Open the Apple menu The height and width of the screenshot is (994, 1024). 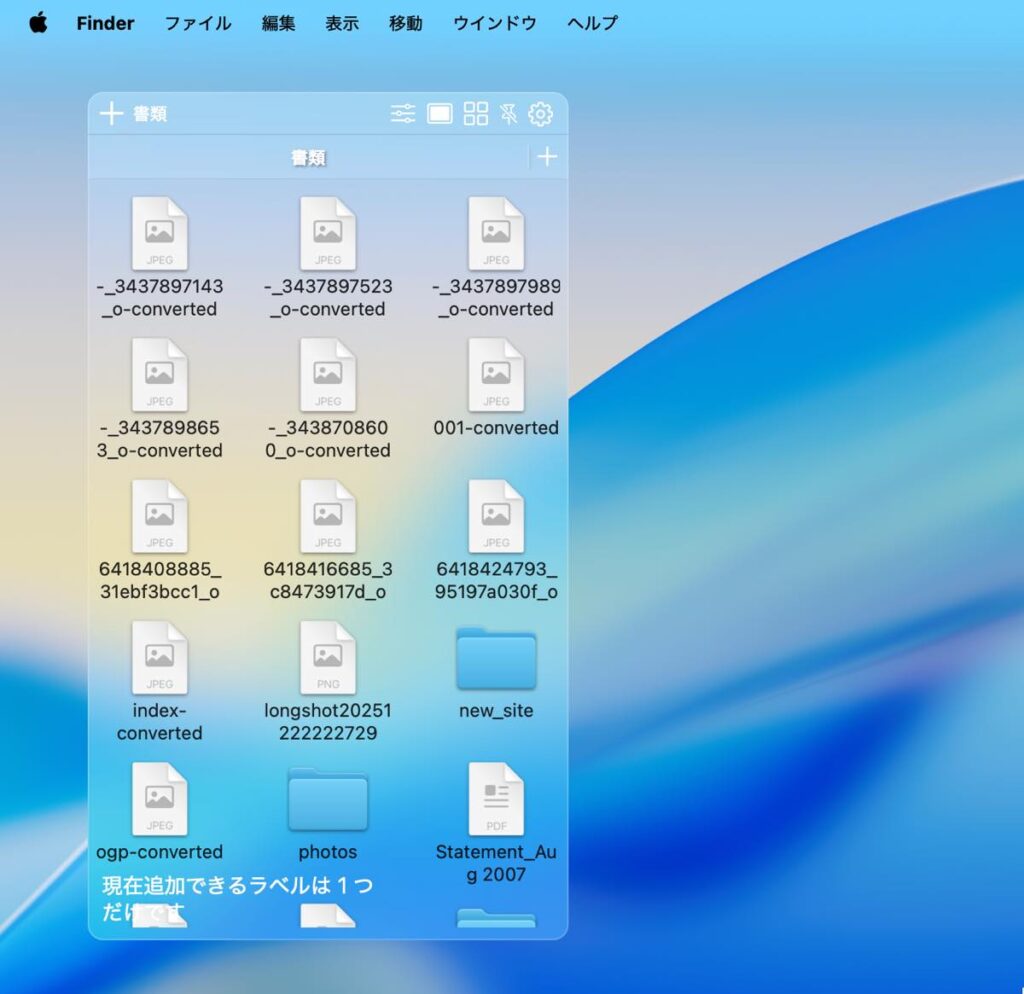[38, 23]
